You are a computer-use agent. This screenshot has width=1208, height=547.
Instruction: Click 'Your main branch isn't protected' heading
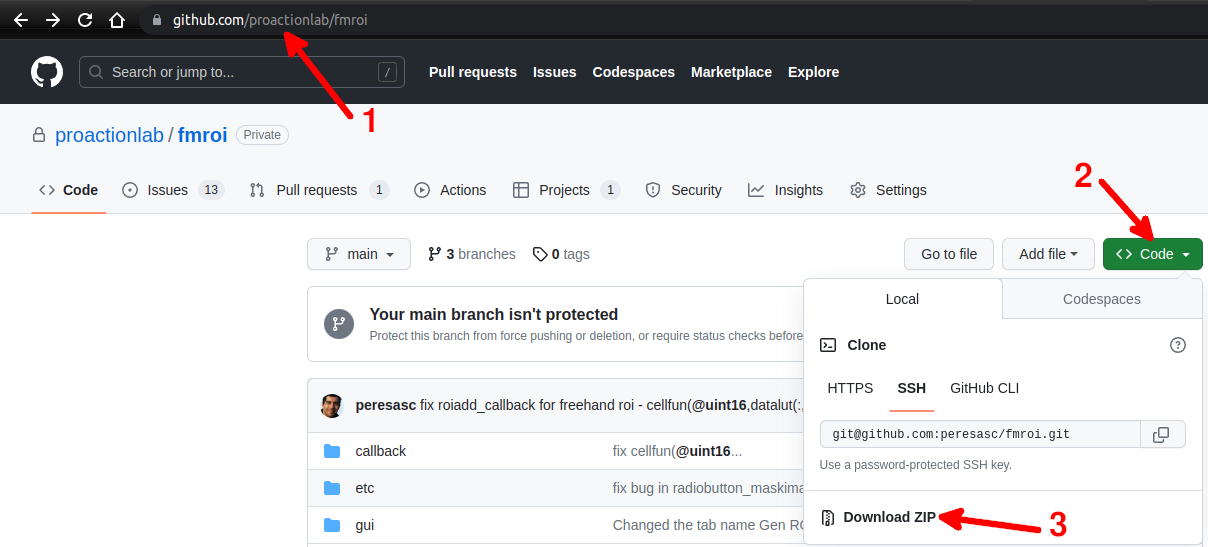494,314
